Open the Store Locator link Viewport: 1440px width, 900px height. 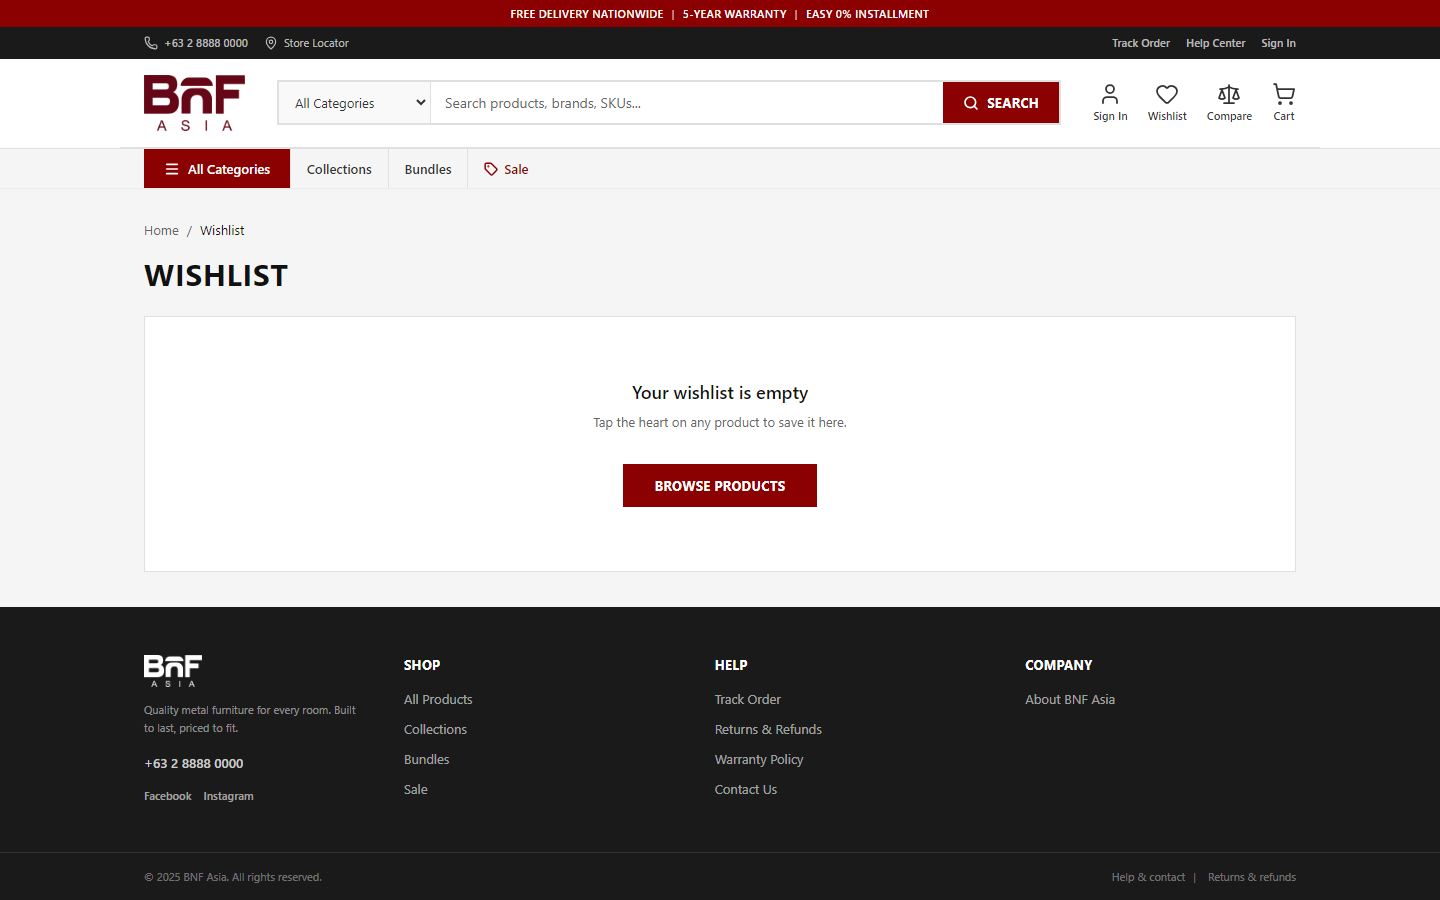316,43
